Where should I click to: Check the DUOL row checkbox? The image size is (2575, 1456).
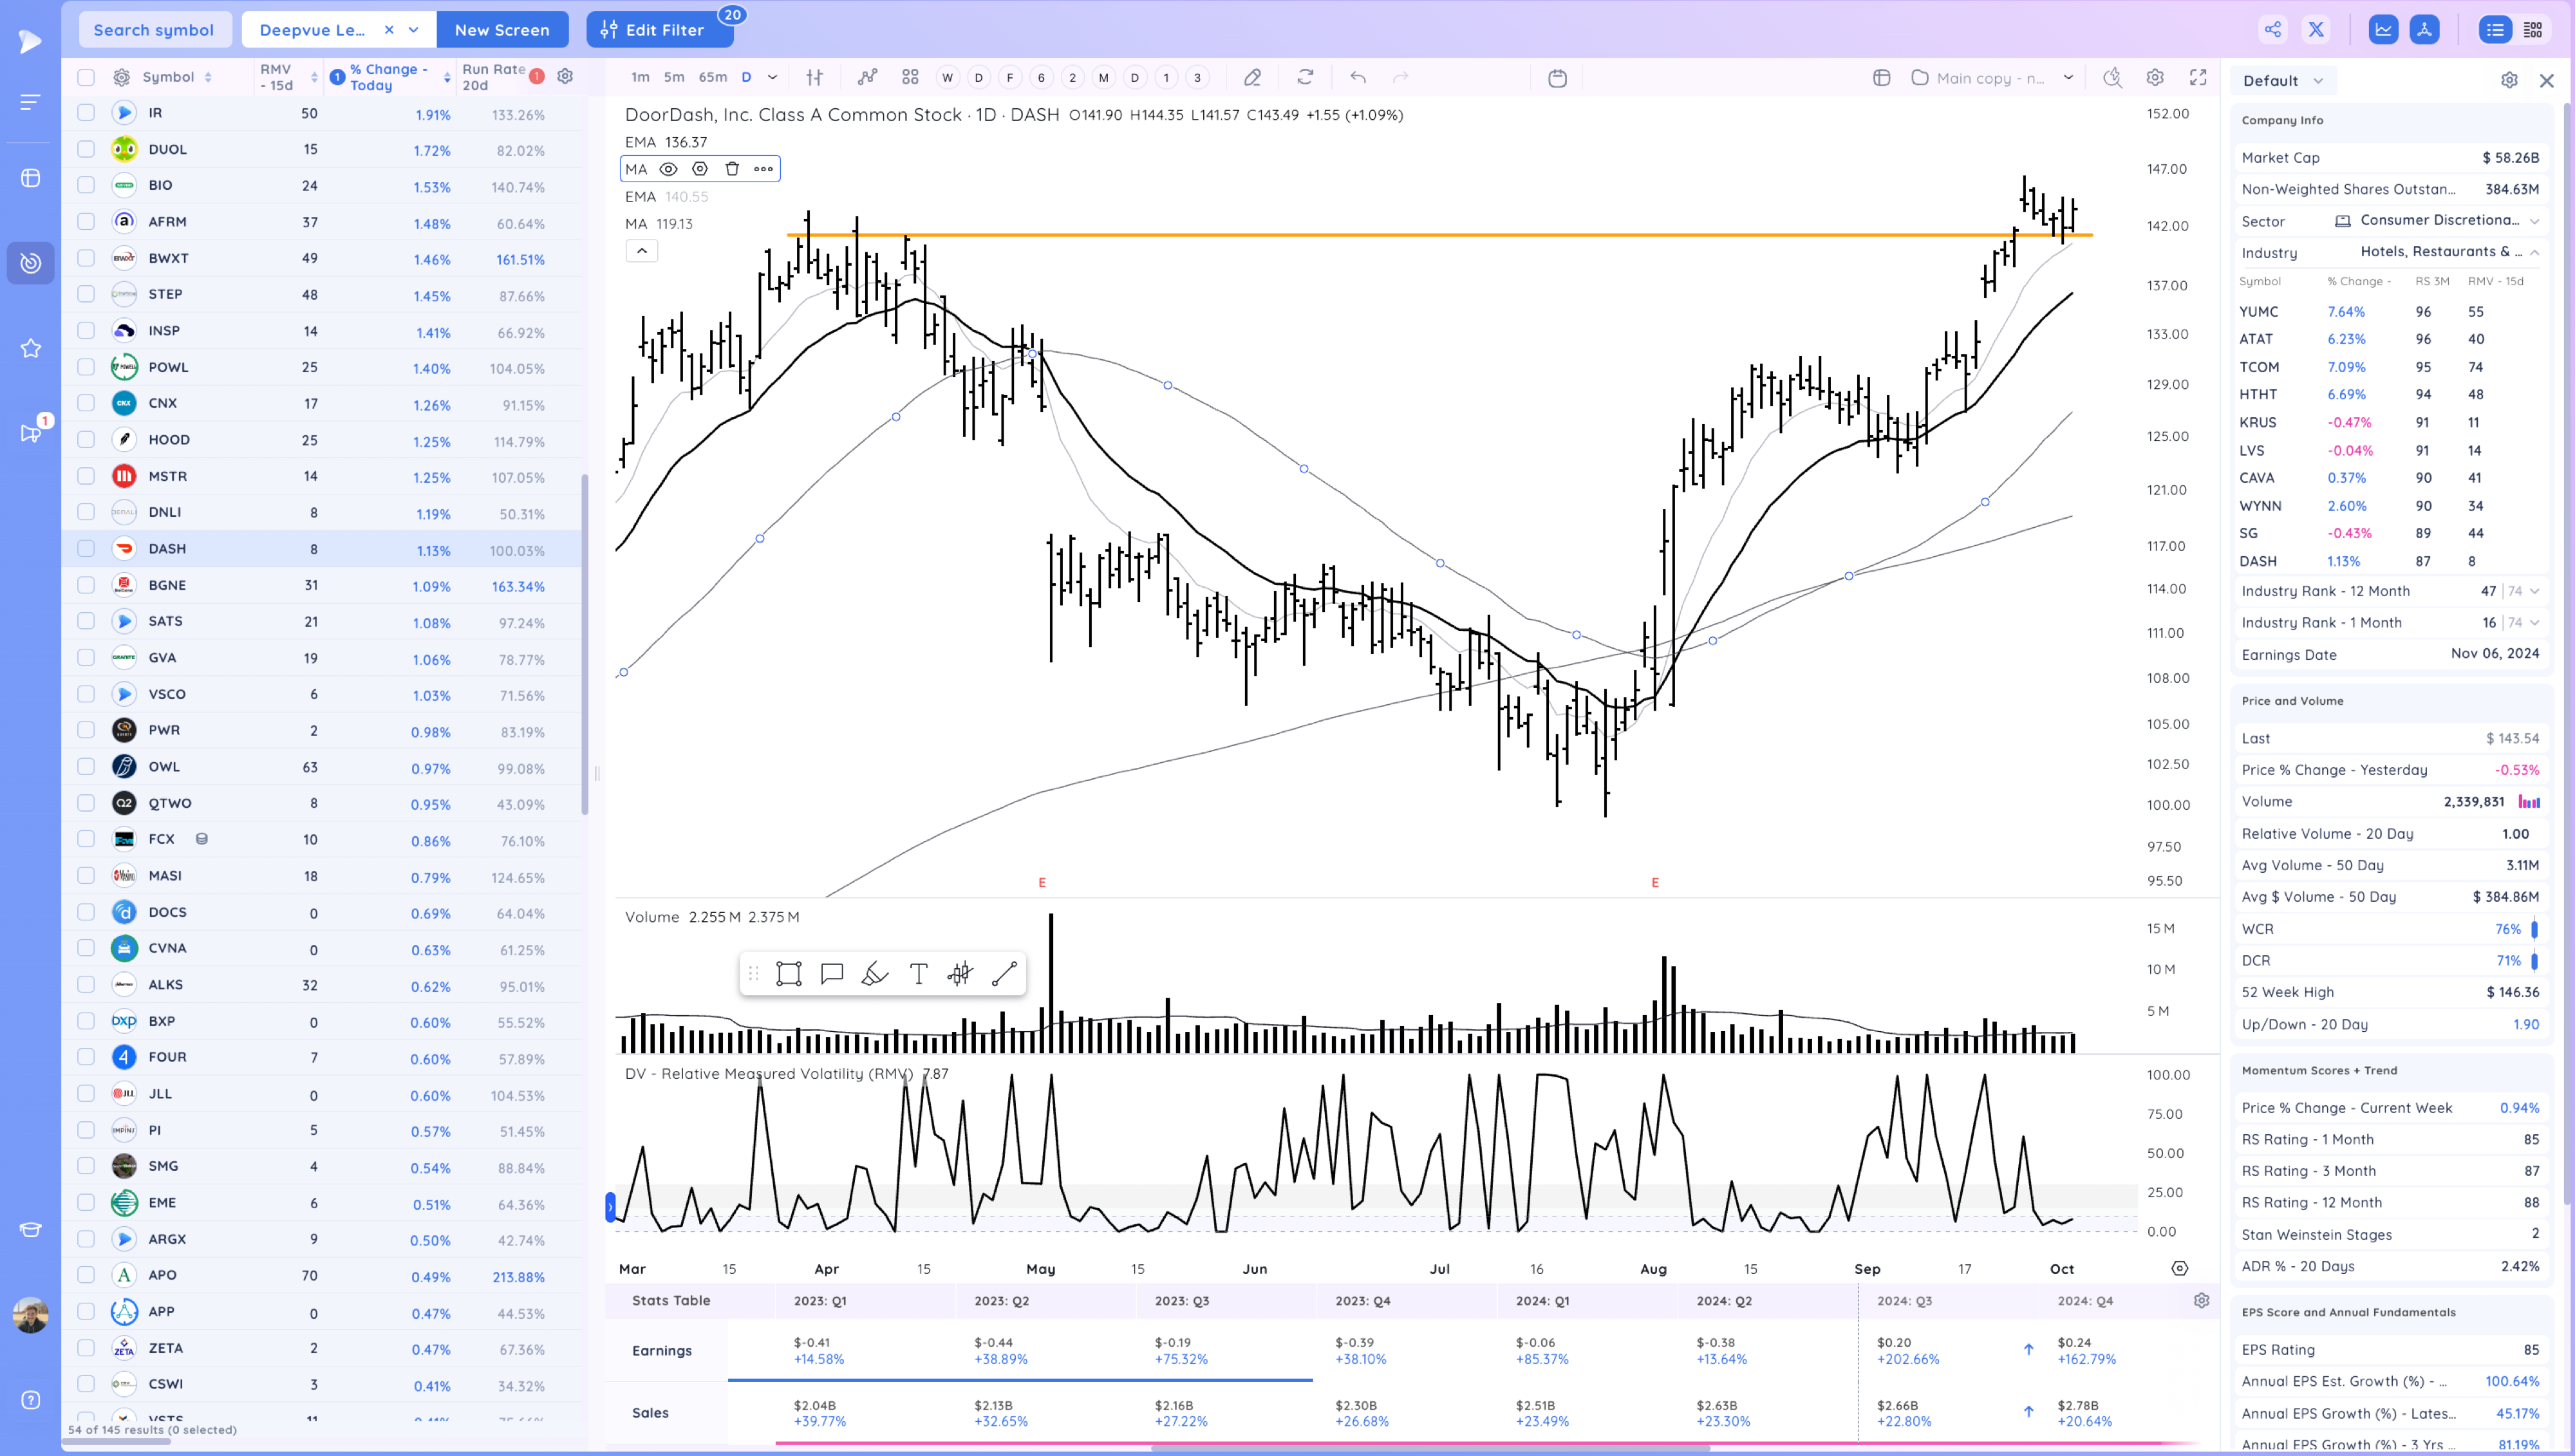coord(86,149)
